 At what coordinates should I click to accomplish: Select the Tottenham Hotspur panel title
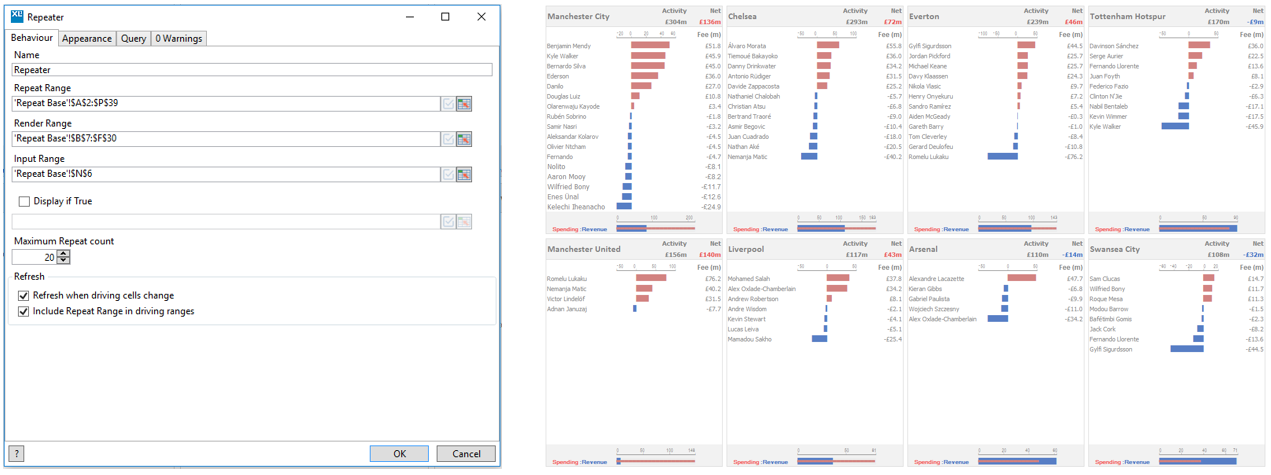pos(1127,17)
